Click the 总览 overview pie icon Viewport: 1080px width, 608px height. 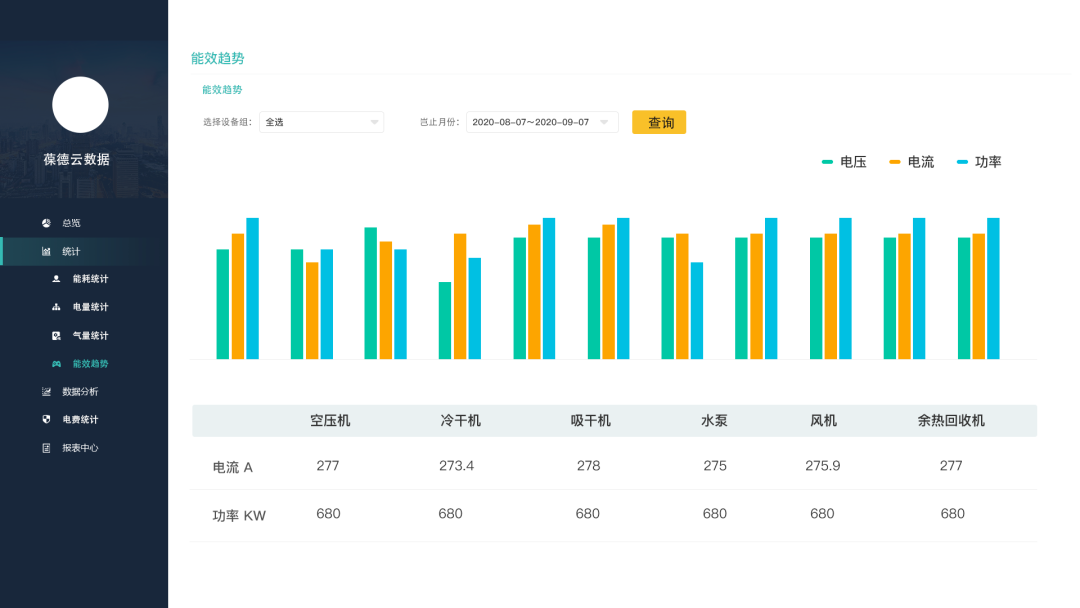[46, 223]
